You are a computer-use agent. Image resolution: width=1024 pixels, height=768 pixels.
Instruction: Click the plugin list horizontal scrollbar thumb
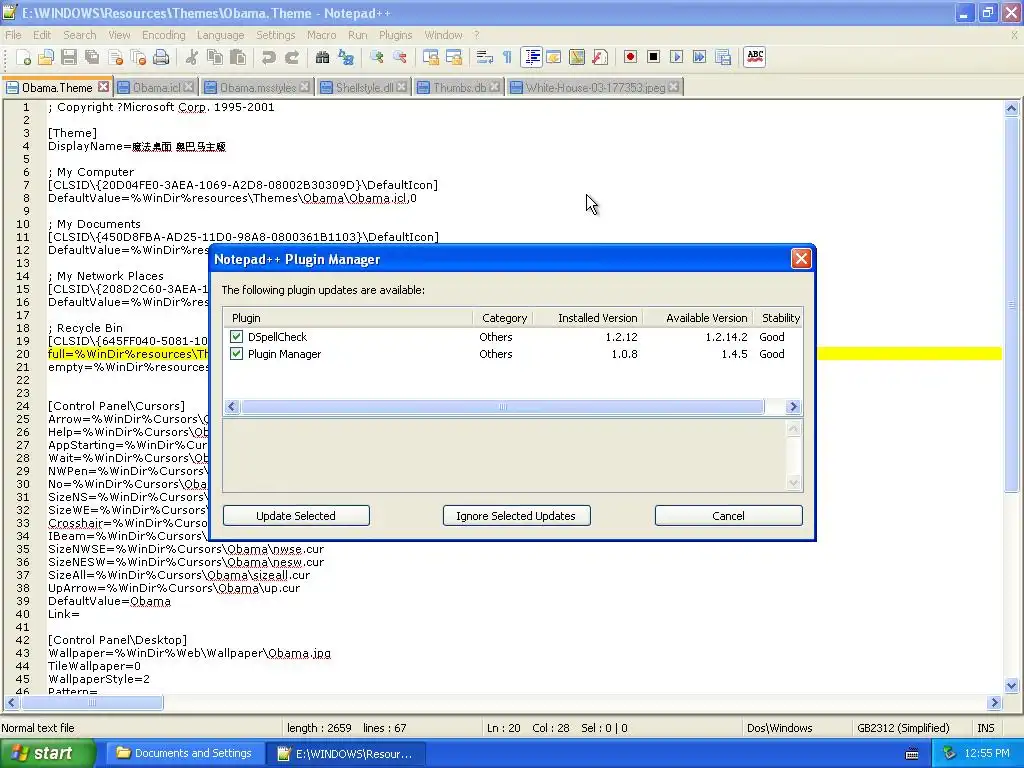click(x=503, y=407)
